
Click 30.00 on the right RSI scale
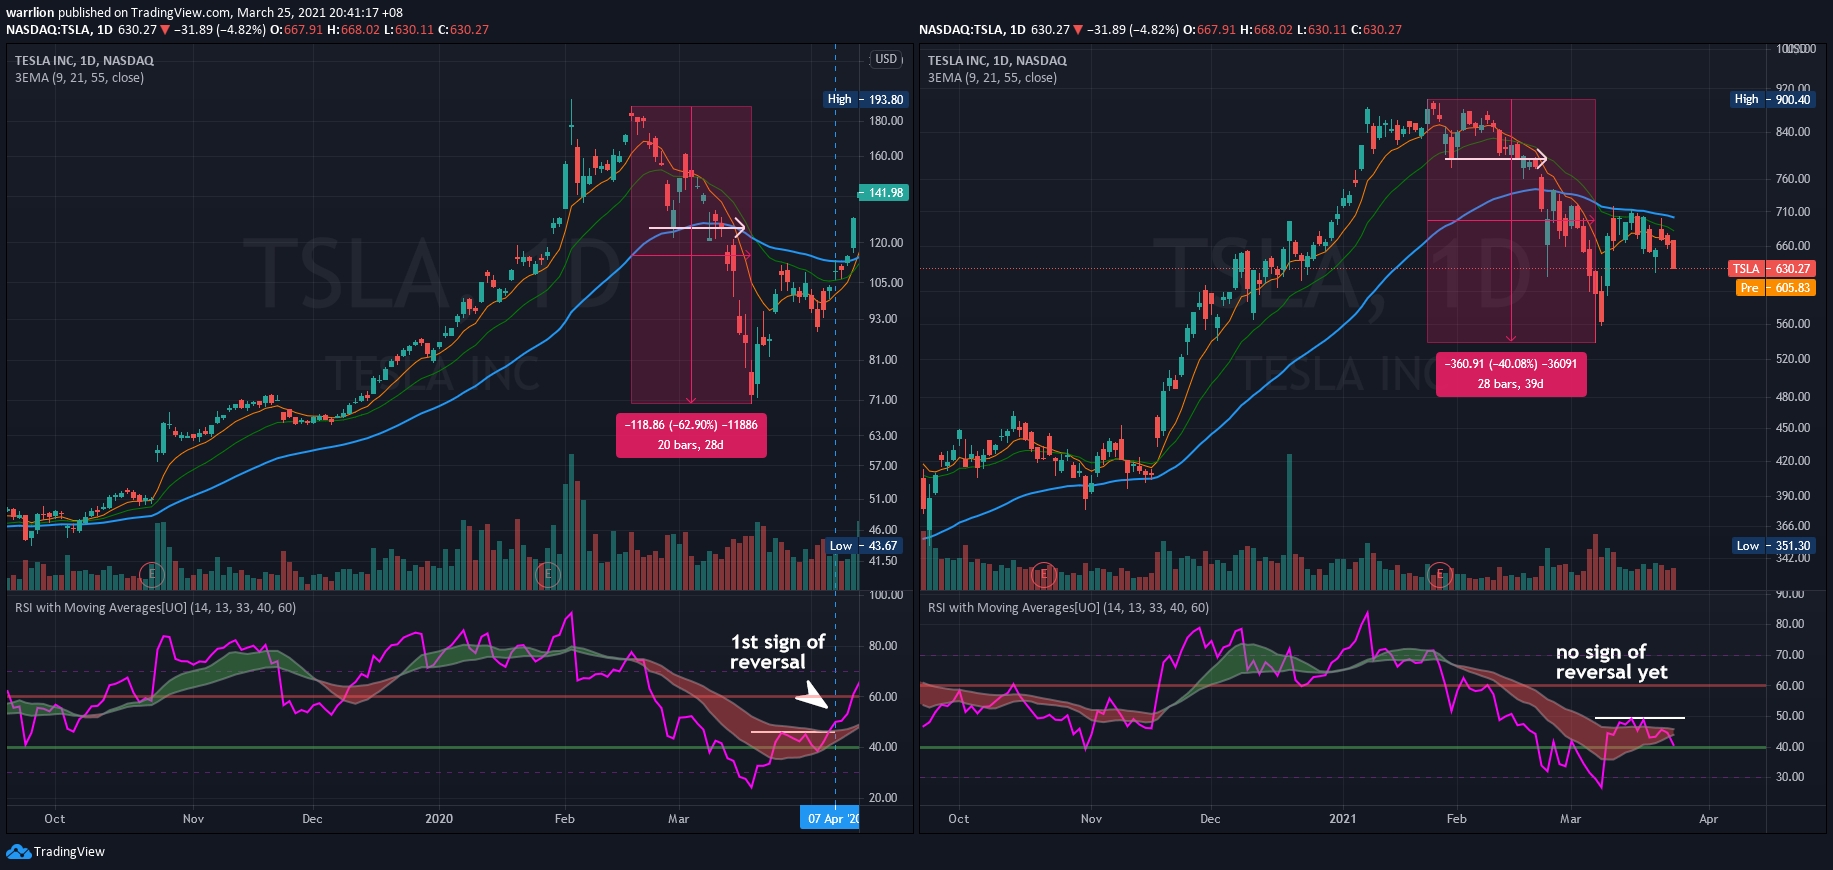[1790, 777]
